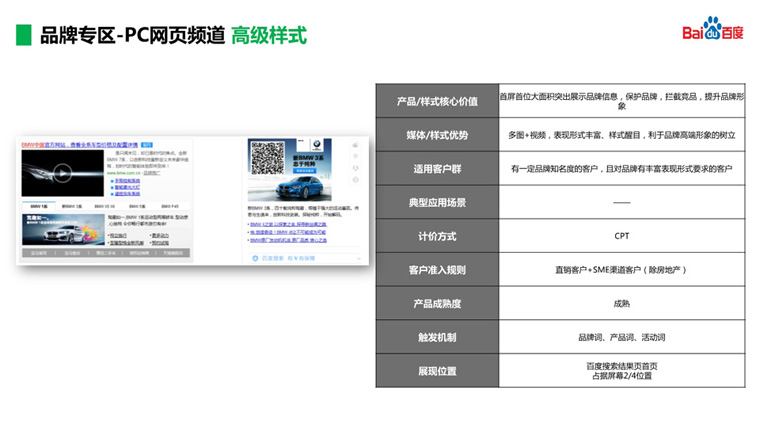Screen dimensions: 760x428
Task: Click the blue tag beside the BMW headline
Action: (x=147, y=144)
